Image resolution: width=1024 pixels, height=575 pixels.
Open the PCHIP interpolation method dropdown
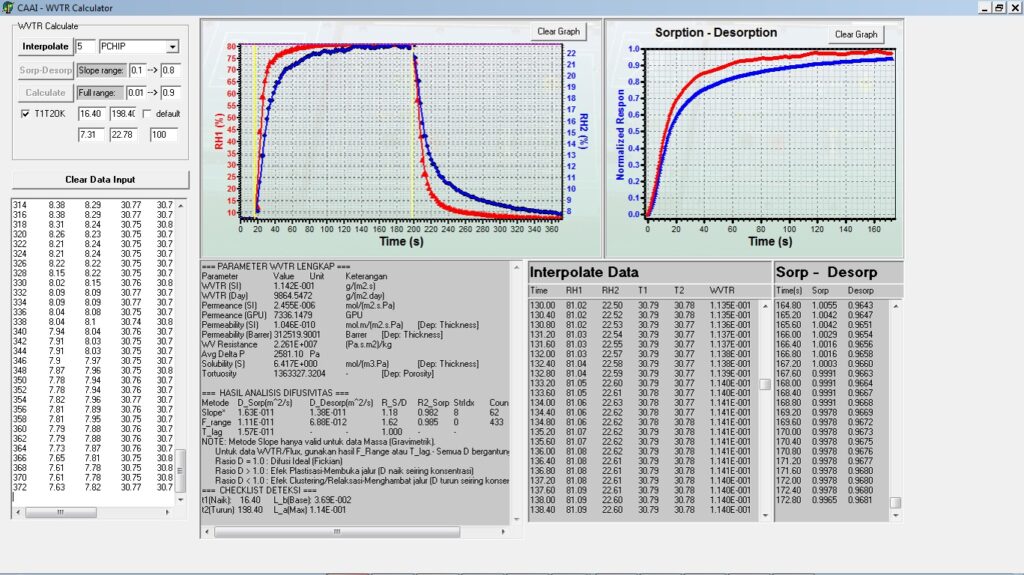tap(172, 47)
